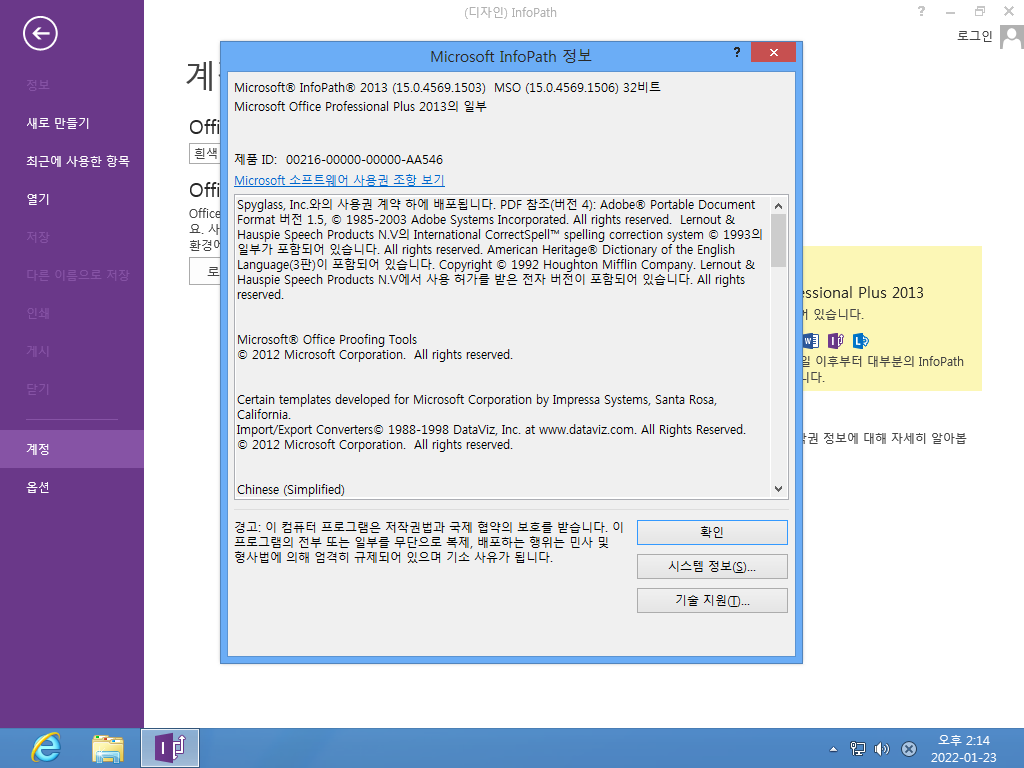
Task: Close the Microsoft InfoPath 정보 dialog
Action: [x=773, y=52]
